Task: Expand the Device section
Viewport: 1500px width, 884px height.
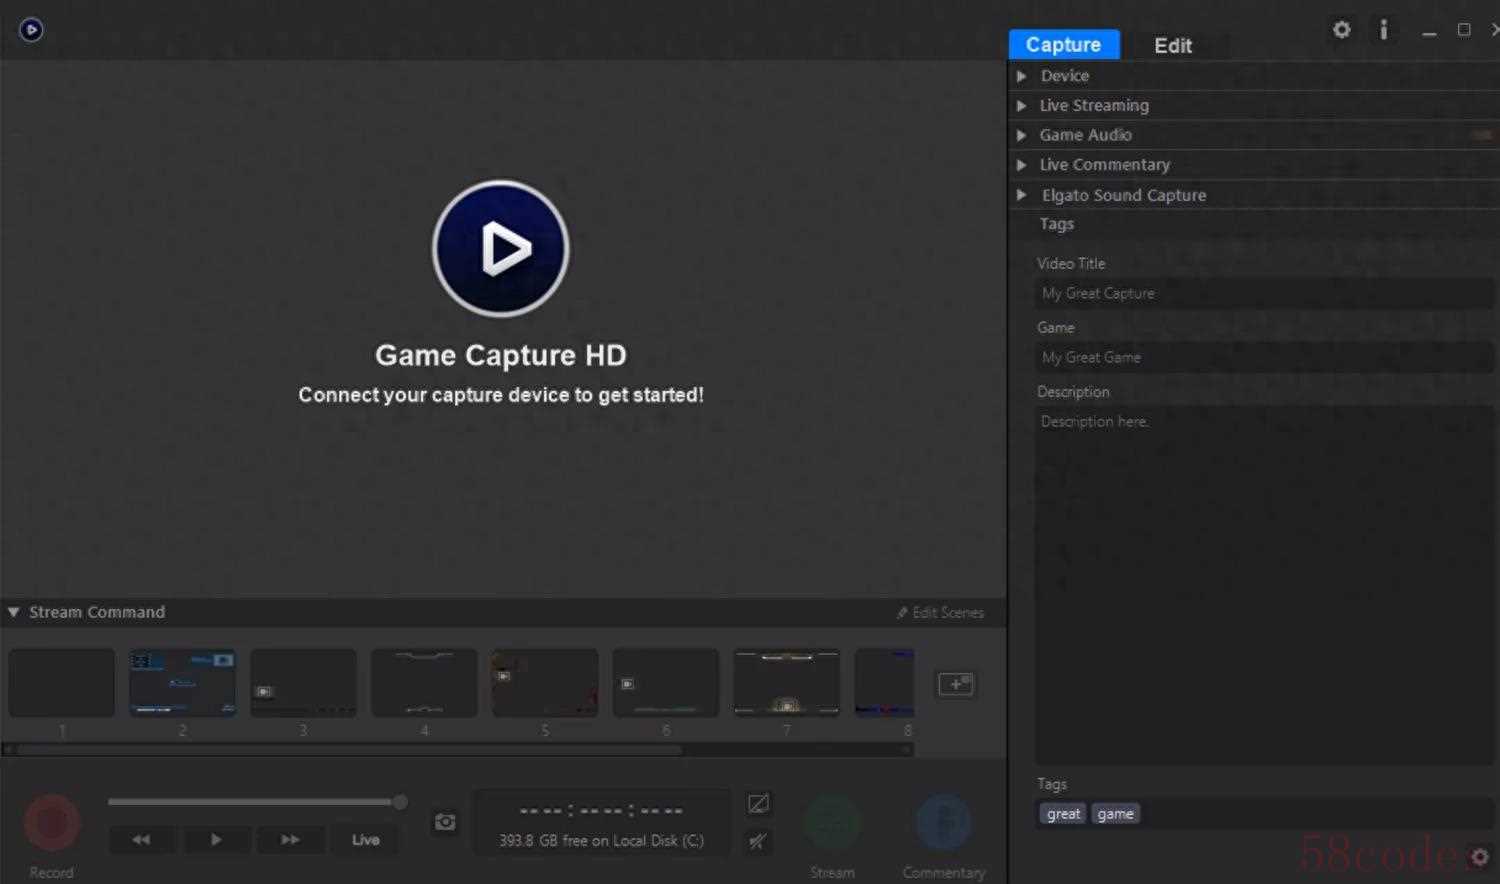Action: pyautogui.click(x=1064, y=76)
